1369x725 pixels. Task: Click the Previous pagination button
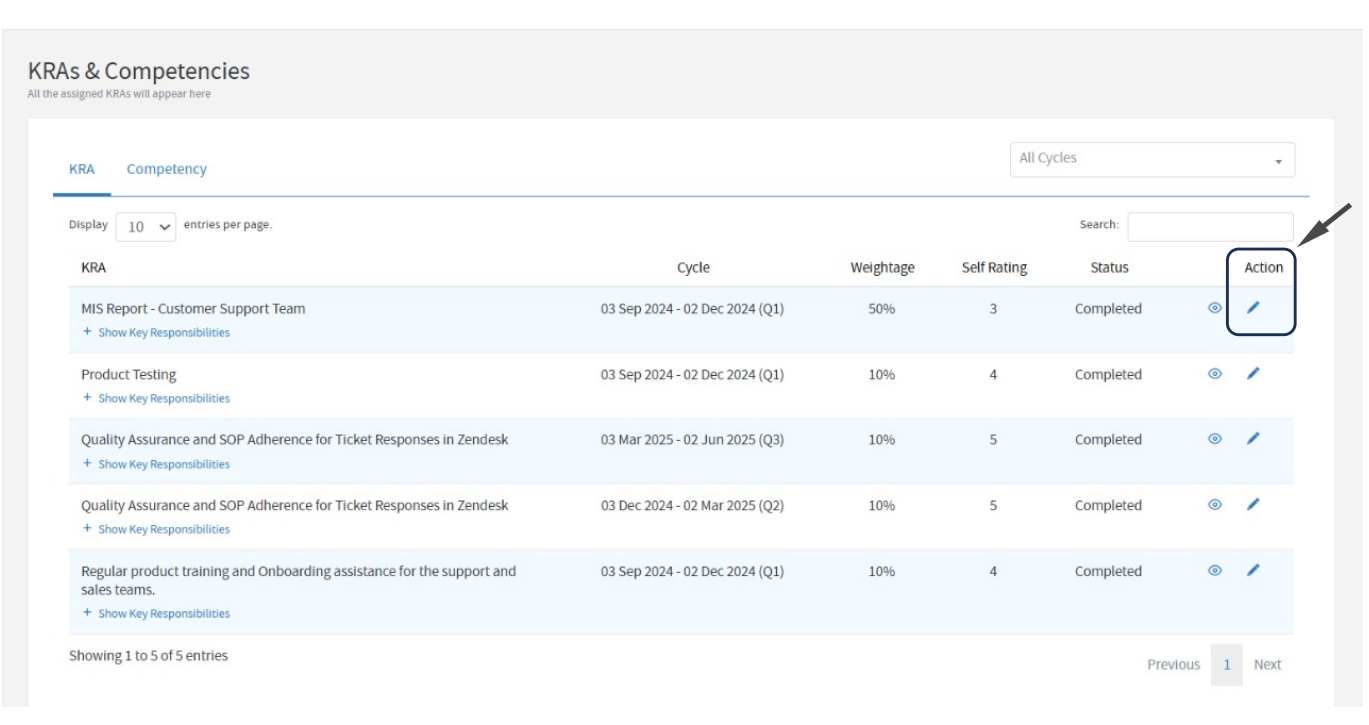click(x=1173, y=665)
